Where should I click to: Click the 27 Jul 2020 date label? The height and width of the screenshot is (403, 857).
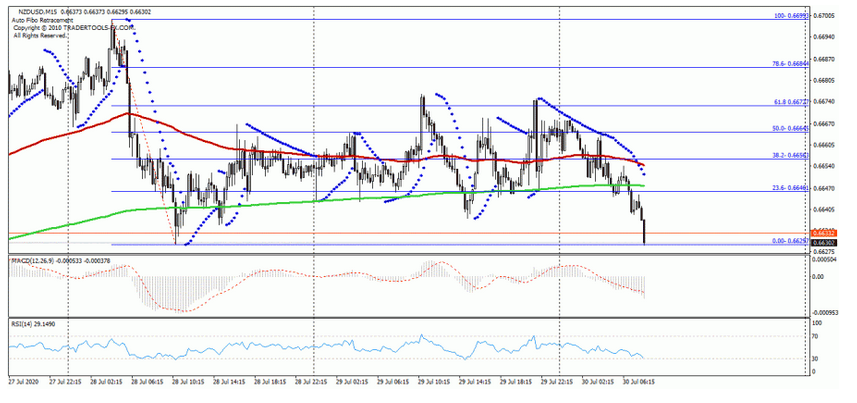coord(24,383)
